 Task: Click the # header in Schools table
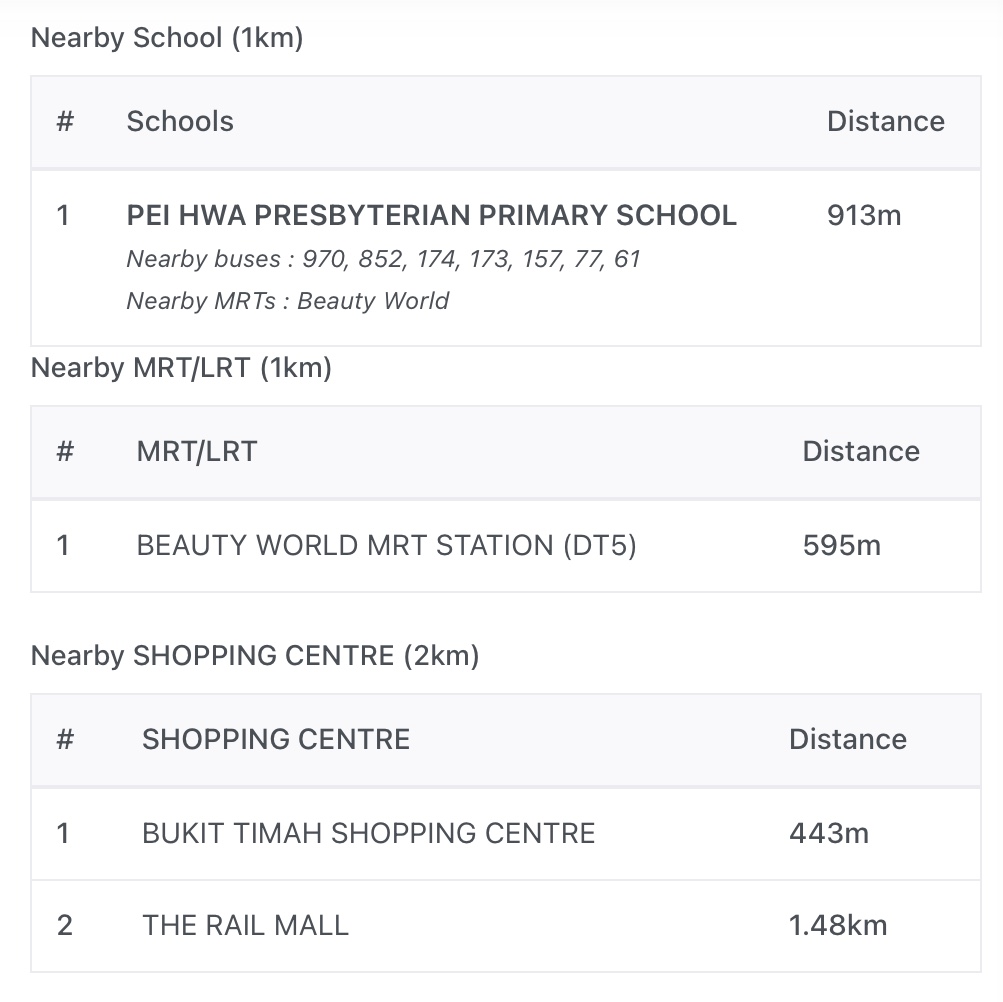pyautogui.click(x=65, y=121)
